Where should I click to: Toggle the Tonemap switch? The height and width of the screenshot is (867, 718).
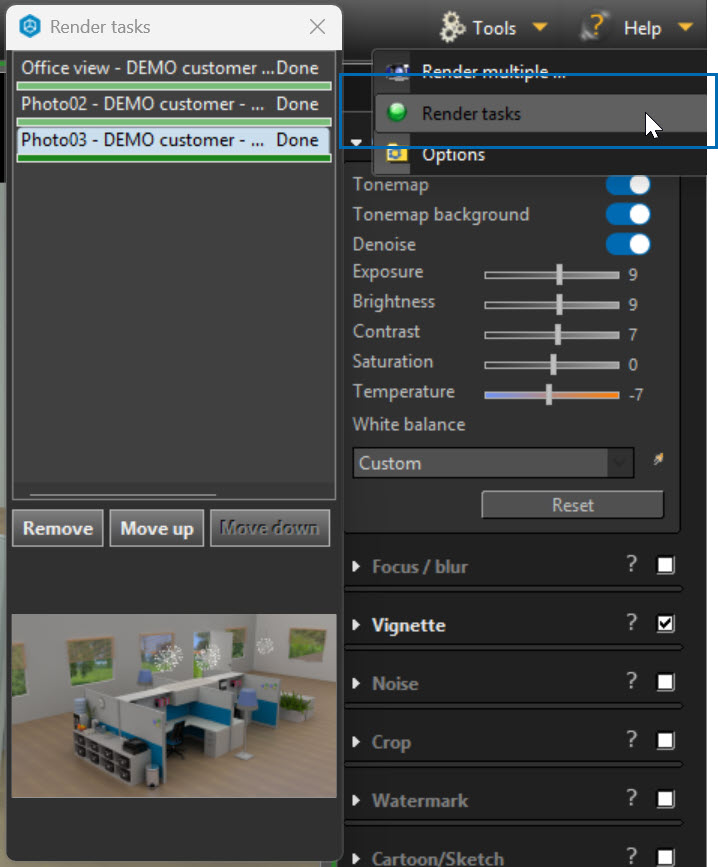point(628,185)
